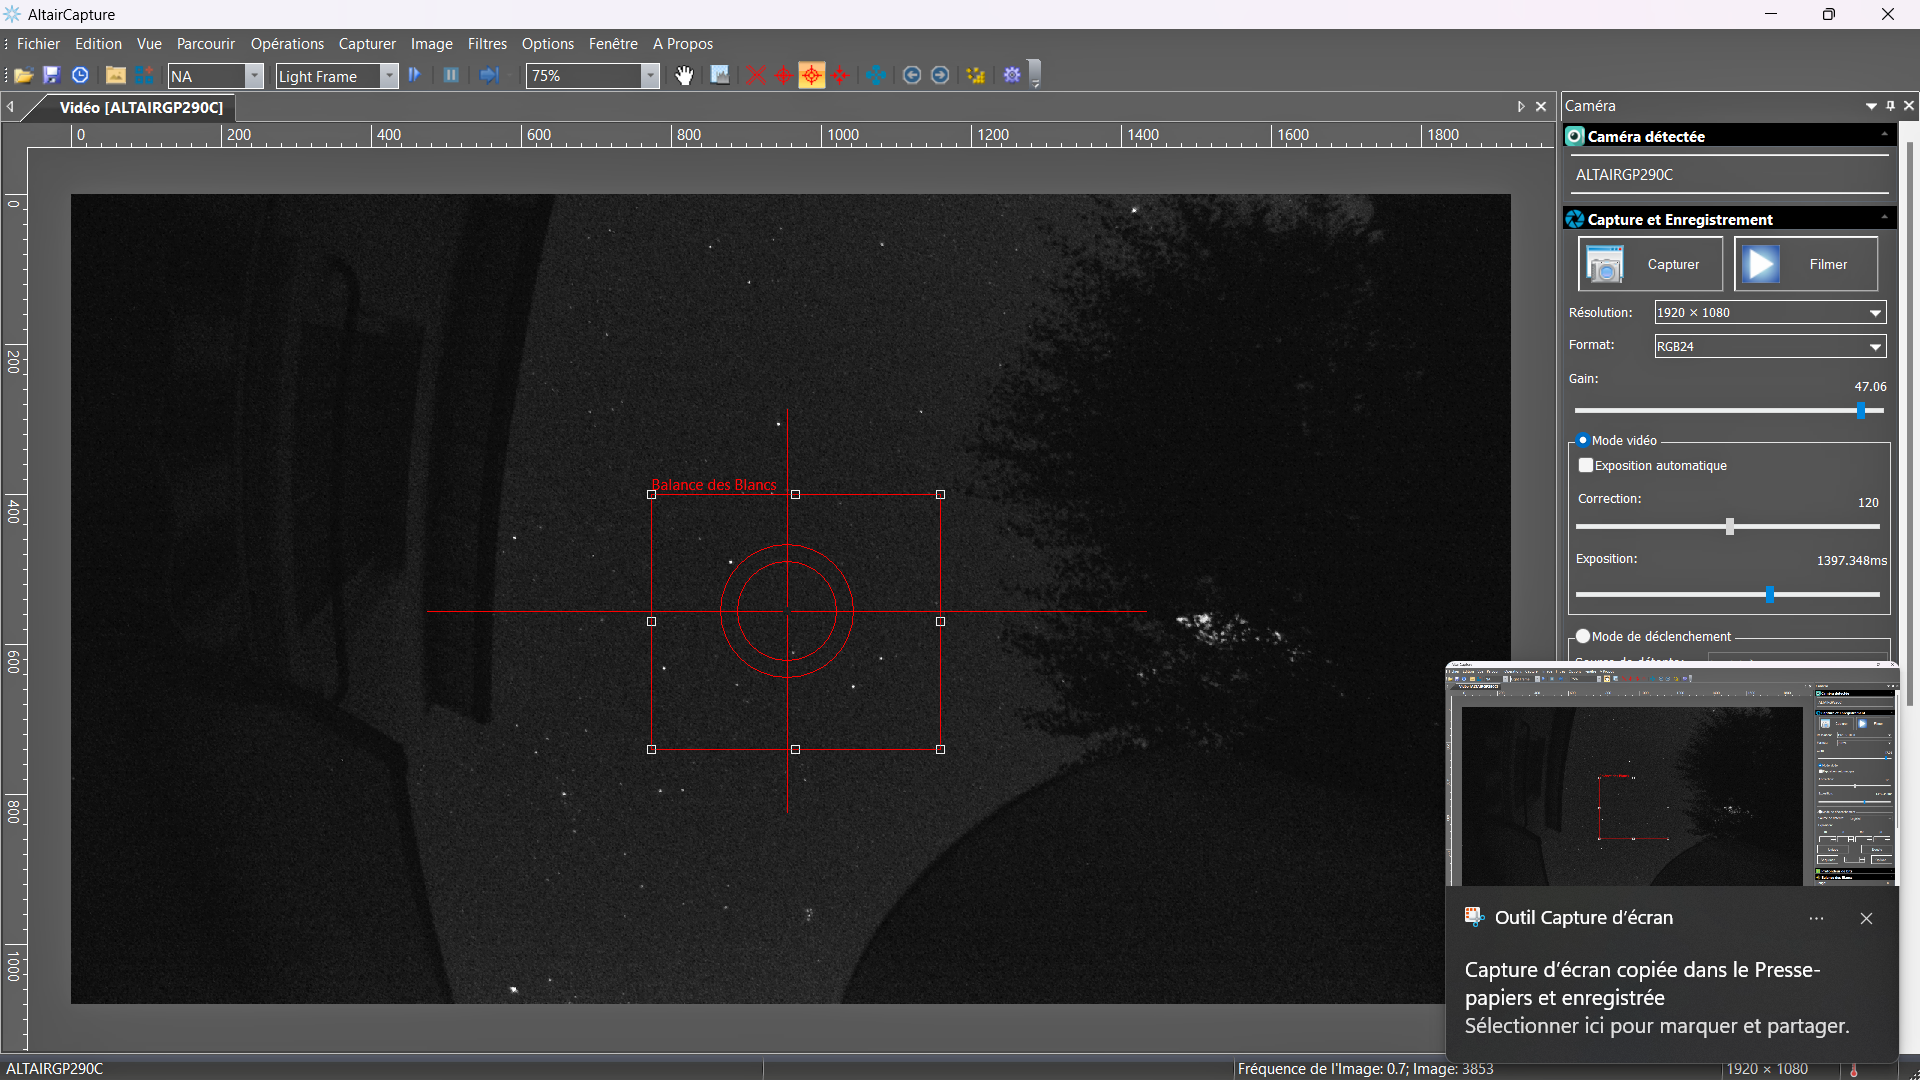Open the A Propos menu

point(683,44)
